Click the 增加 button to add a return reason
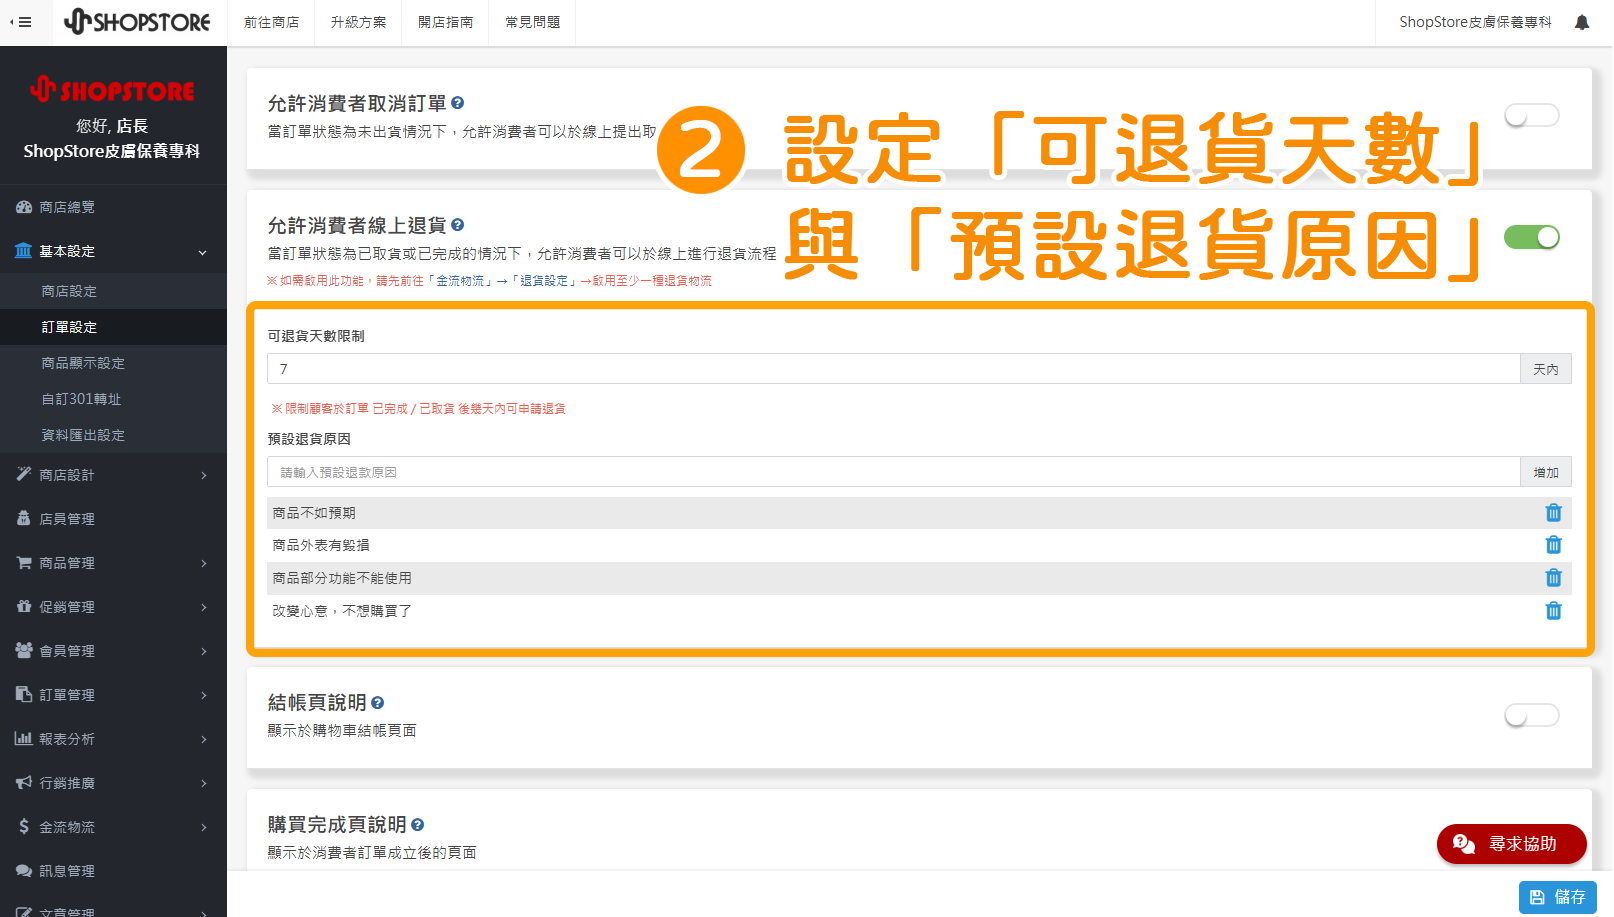Image resolution: width=1614 pixels, height=917 pixels. click(x=1546, y=471)
